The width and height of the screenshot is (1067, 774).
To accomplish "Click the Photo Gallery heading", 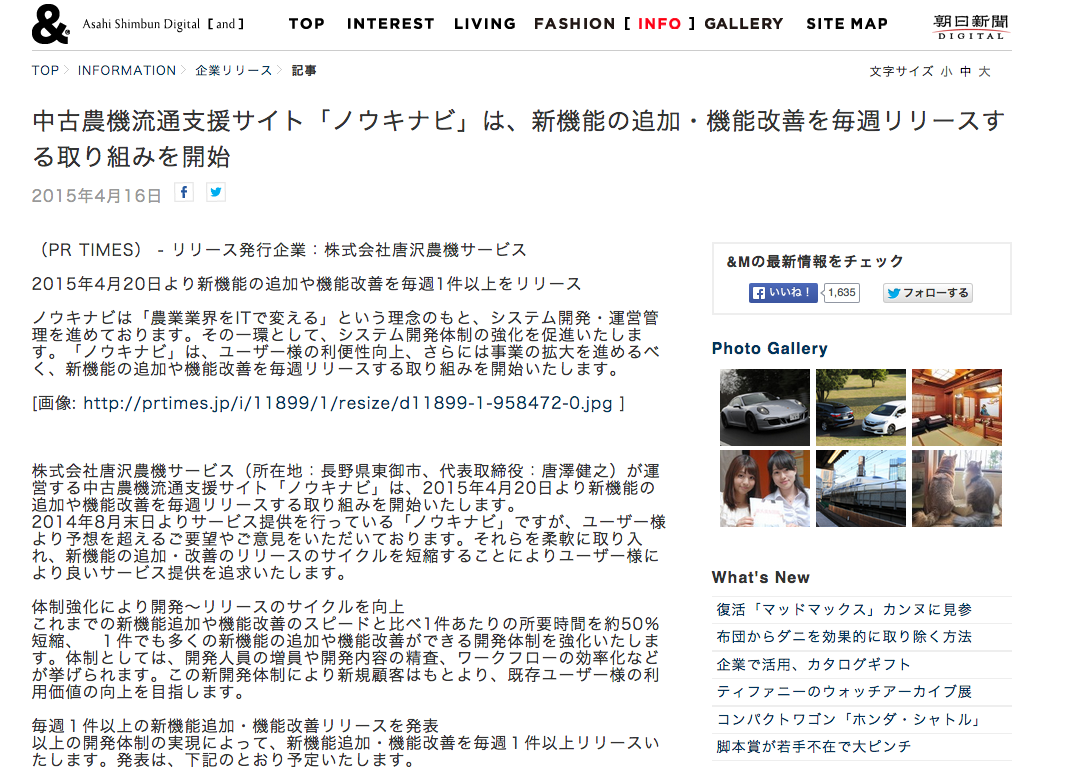I will 770,349.
